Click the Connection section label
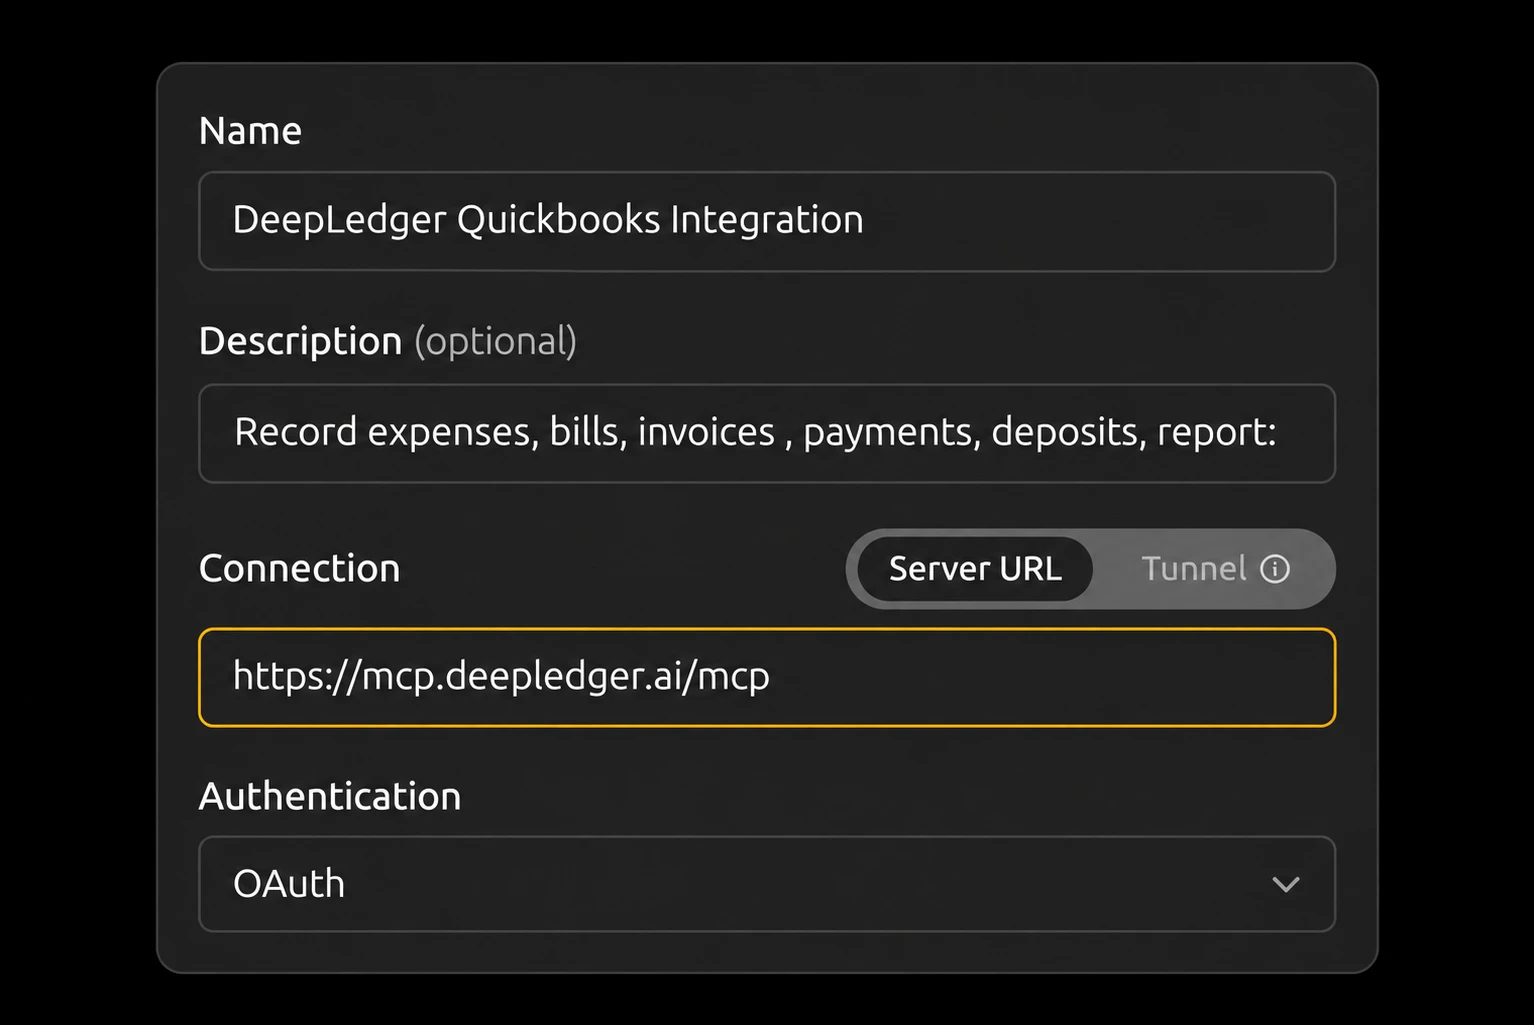1534x1025 pixels. [300, 569]
